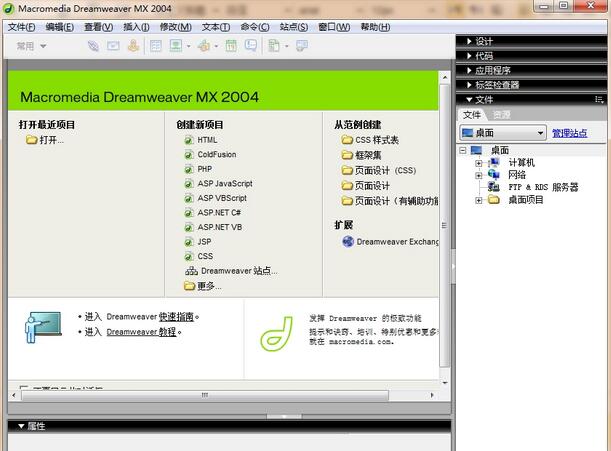Expand the 计算机 tree node
The image size is (611, 451).
pyautogui.click(x=479, y=163)
